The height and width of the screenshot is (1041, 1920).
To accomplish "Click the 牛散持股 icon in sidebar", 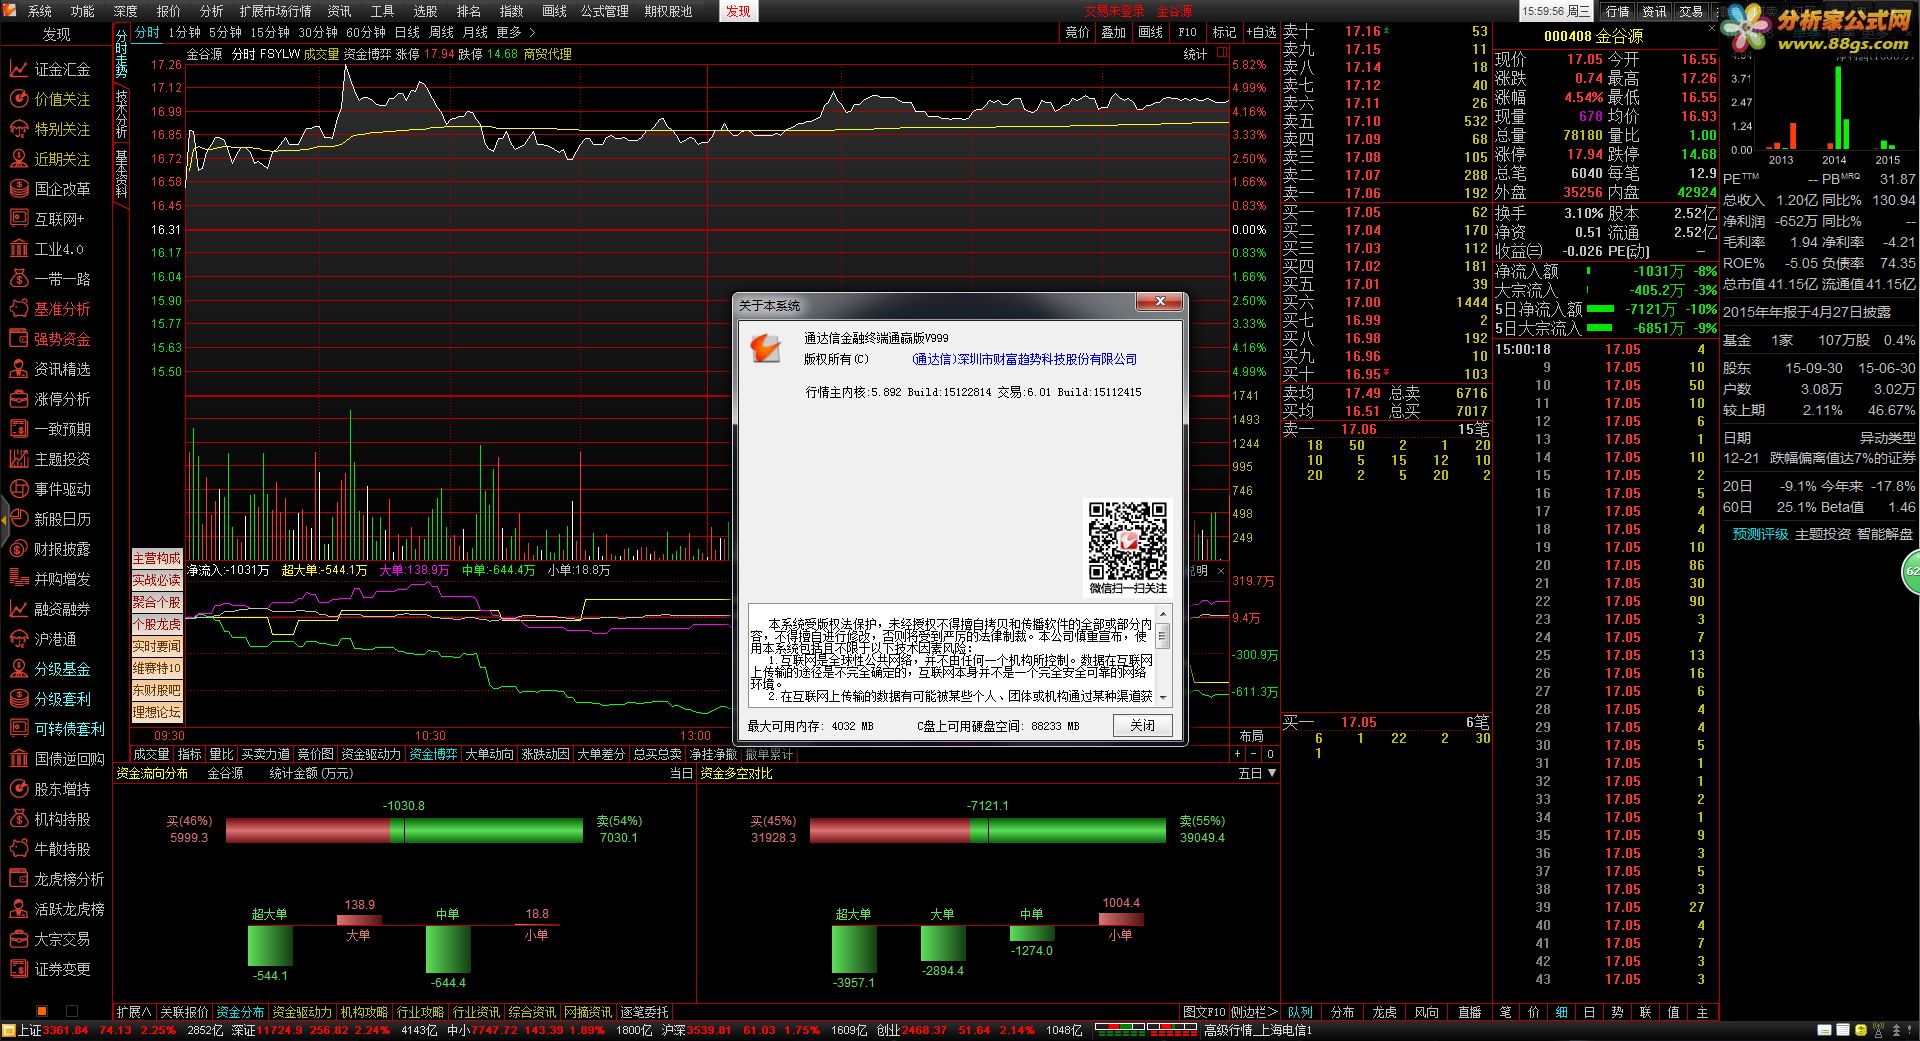I will [18, 849].
